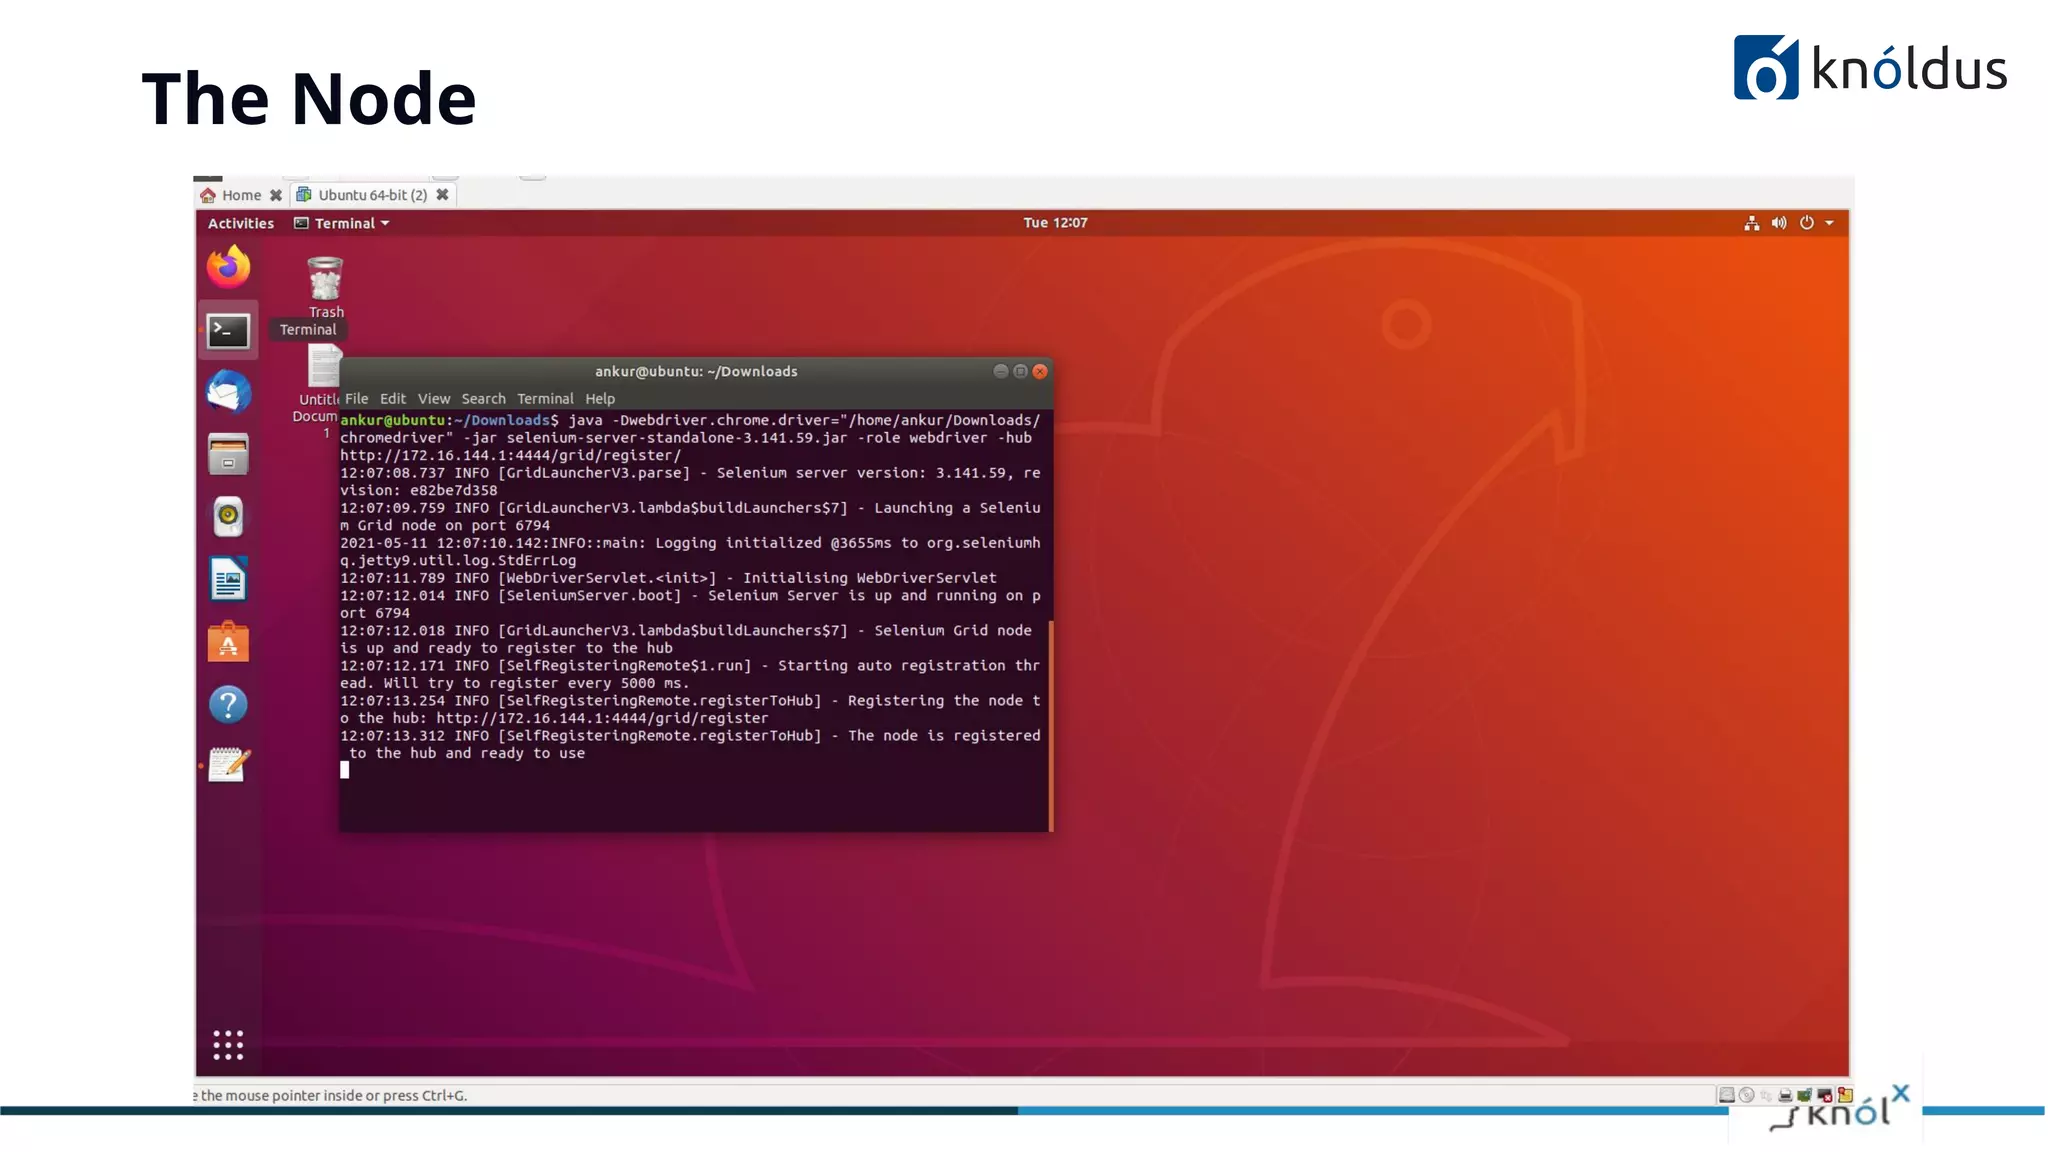
Task: Open the Files manager dock icon
Action: point(228,455)
